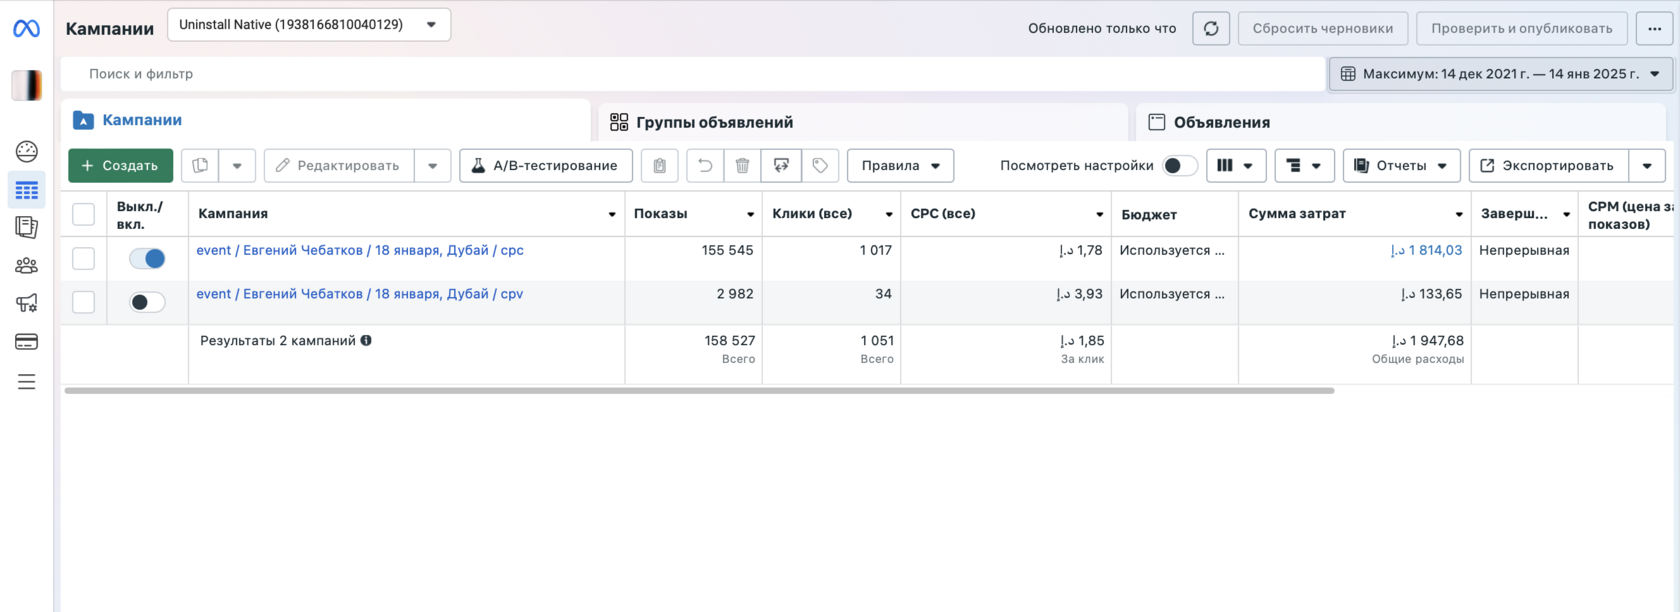Click the green 'Создать' button
1680x612 pixels.
click(120, 166)
